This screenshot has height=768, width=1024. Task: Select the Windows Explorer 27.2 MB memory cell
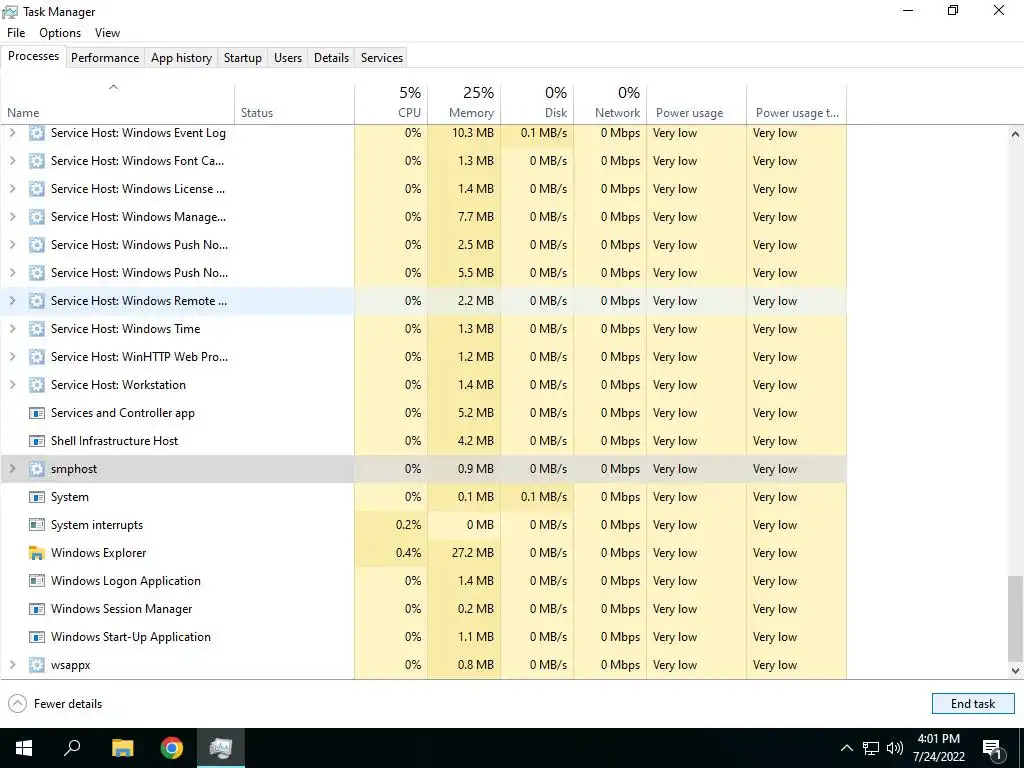[464, 553]
